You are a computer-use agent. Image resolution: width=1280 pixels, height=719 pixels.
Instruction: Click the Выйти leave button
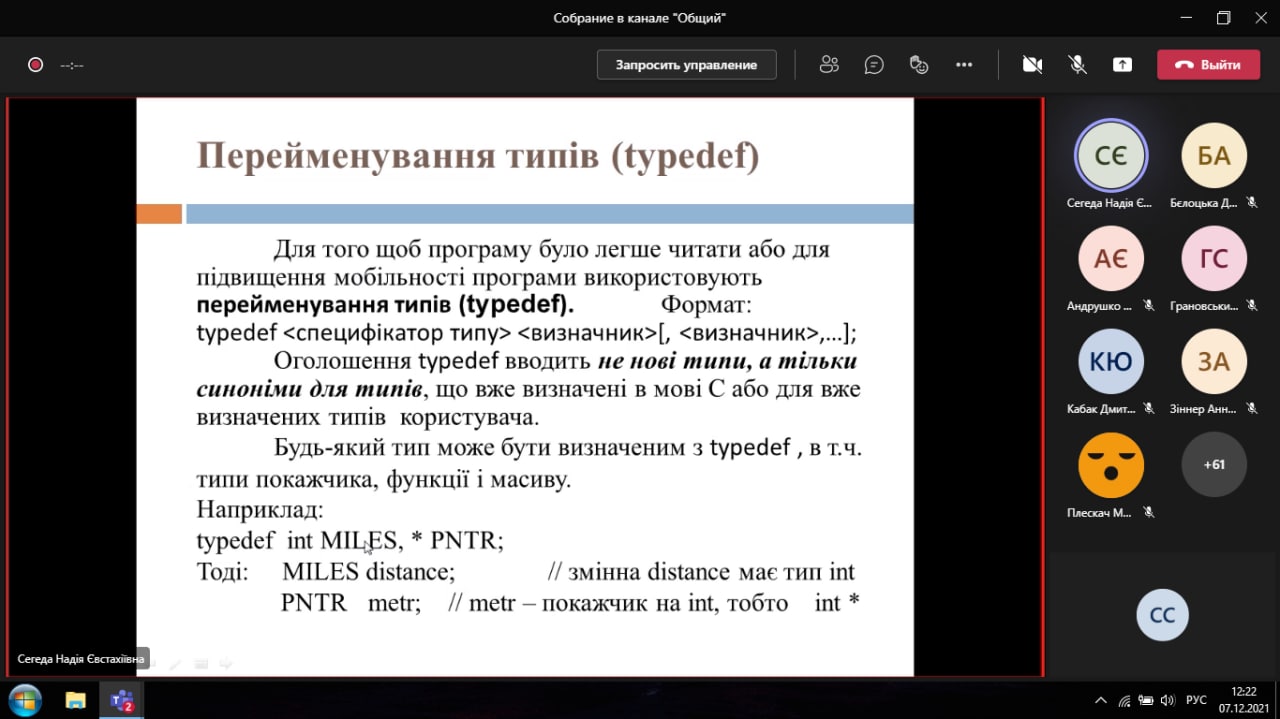[1207, 65]
